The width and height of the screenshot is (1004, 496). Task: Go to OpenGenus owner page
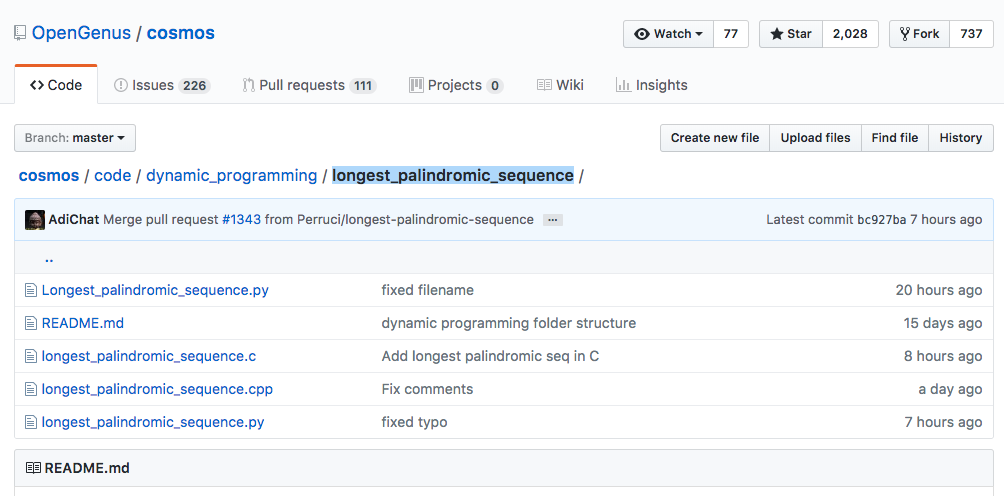[81, 33]
